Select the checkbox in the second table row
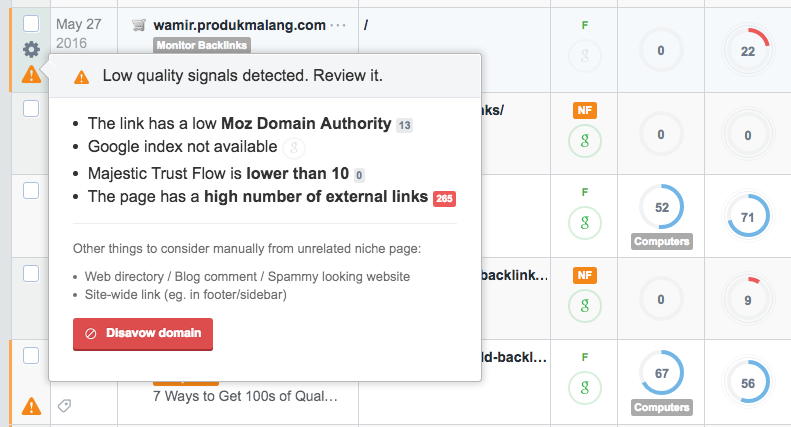 point(31,107)
